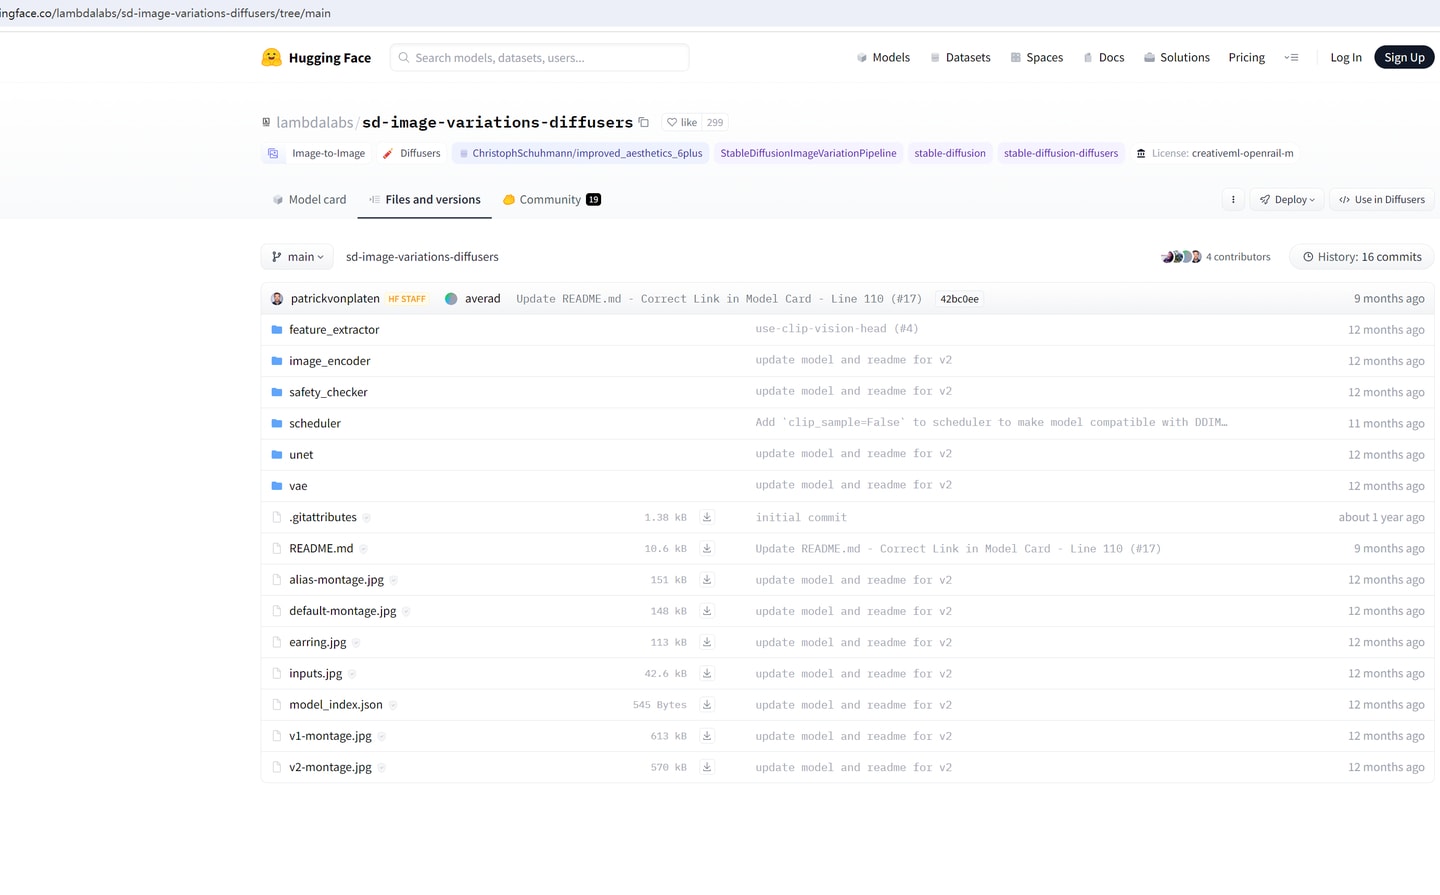Click the Log In link

pos(1346,58)
